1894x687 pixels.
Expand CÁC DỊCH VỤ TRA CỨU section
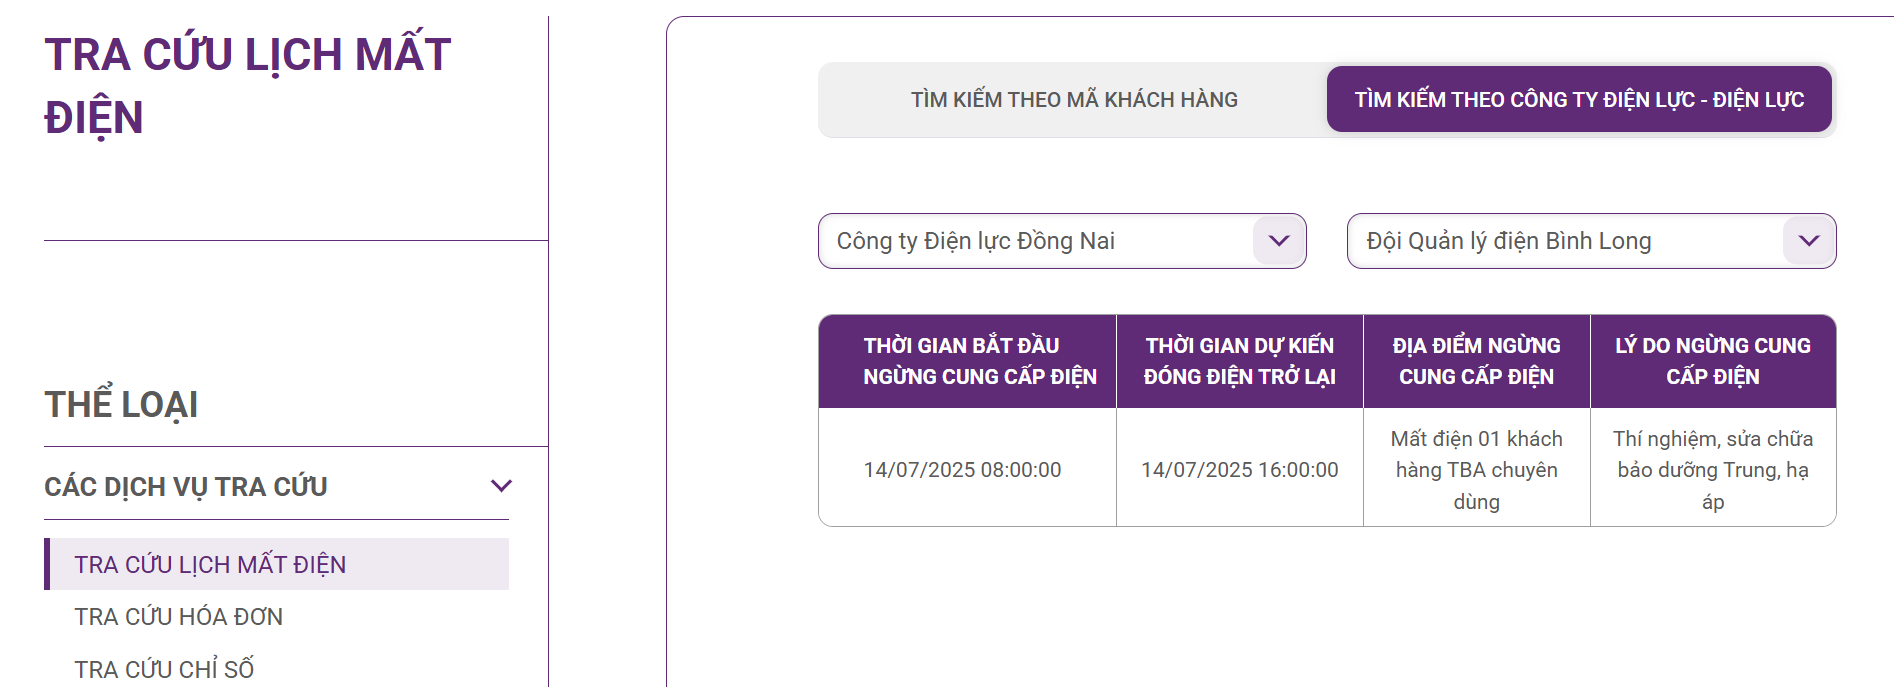point(276,486)
